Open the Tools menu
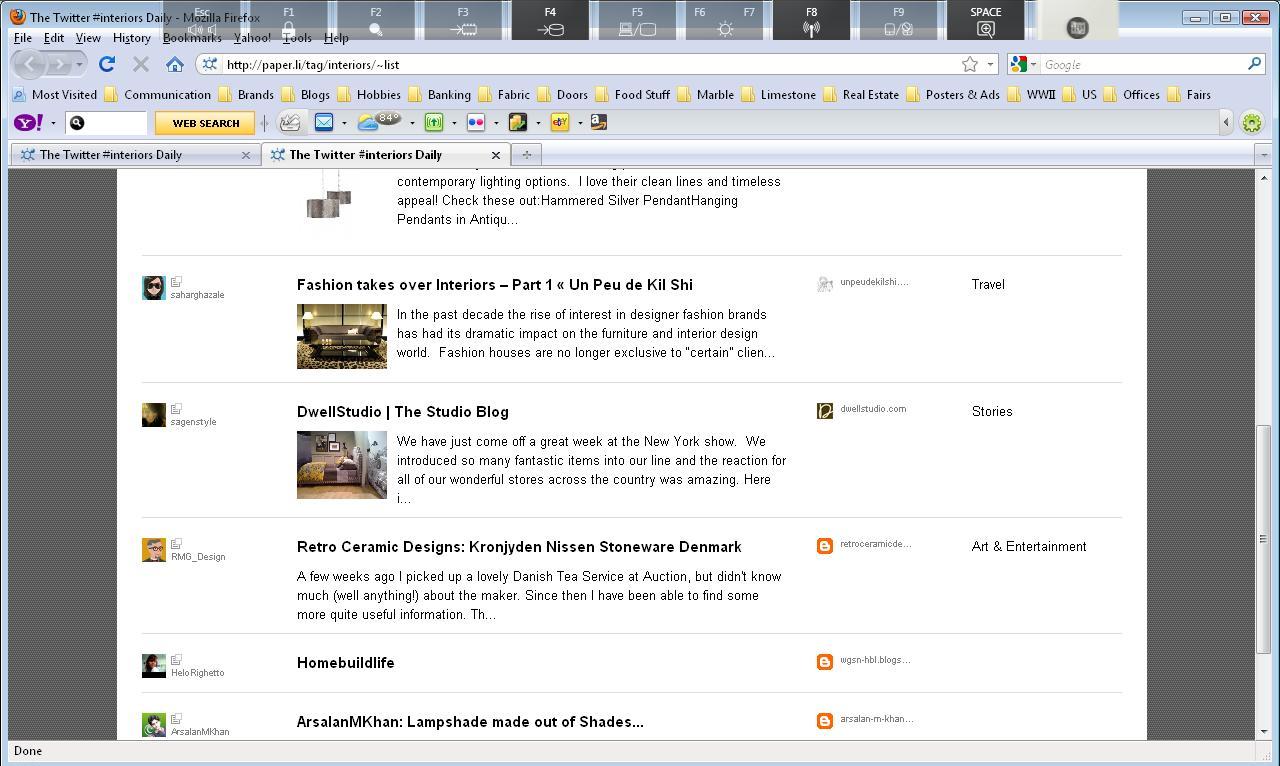1280x766 pixels. pos(297,38)
